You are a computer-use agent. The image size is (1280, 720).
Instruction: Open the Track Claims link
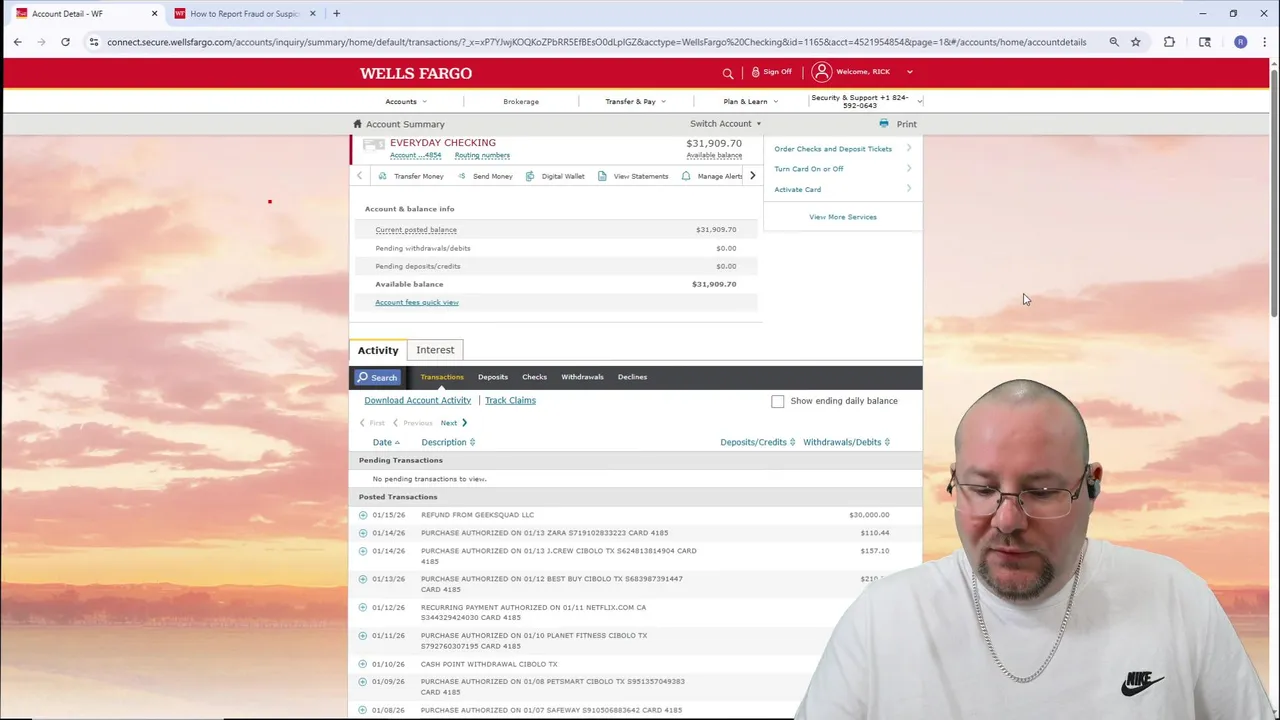pyautogui.click(x=510, y=400)
